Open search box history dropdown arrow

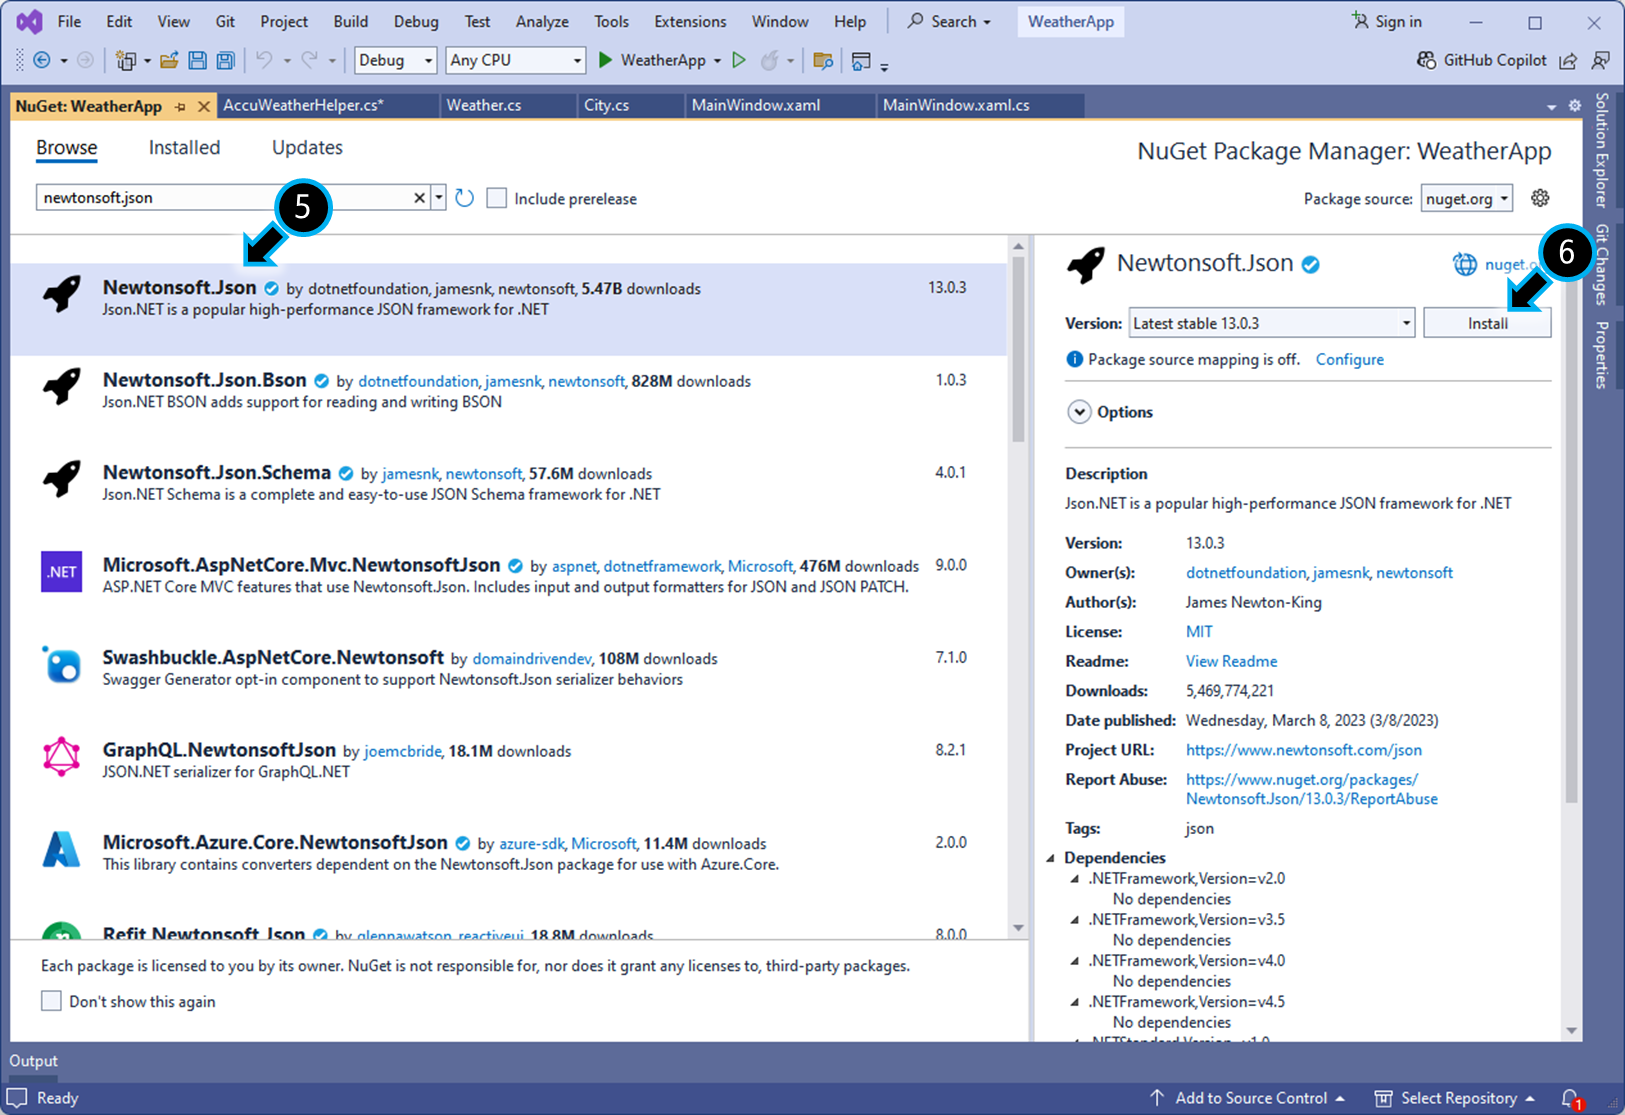[x=438, y=198]
